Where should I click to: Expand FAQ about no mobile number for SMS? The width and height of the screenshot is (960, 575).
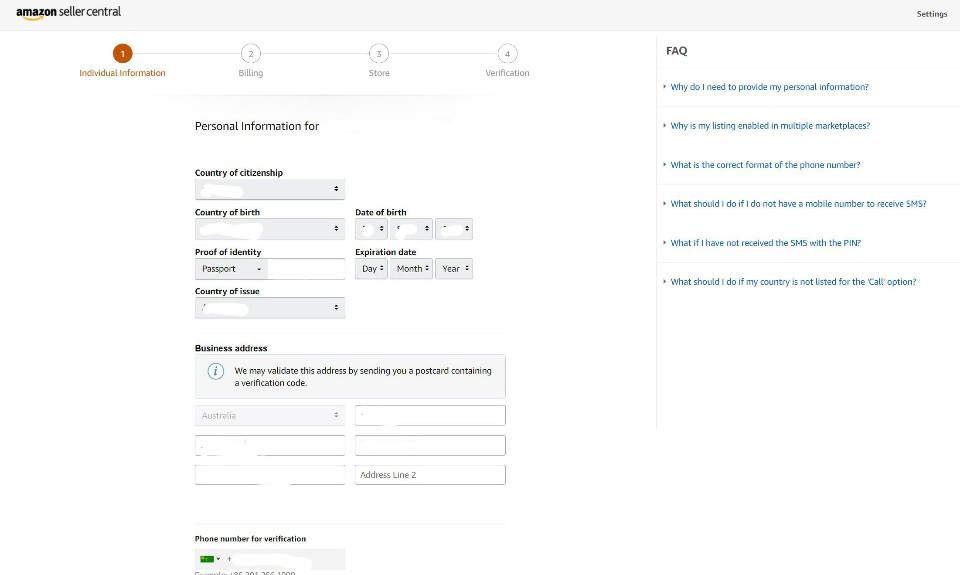(798, 204)
